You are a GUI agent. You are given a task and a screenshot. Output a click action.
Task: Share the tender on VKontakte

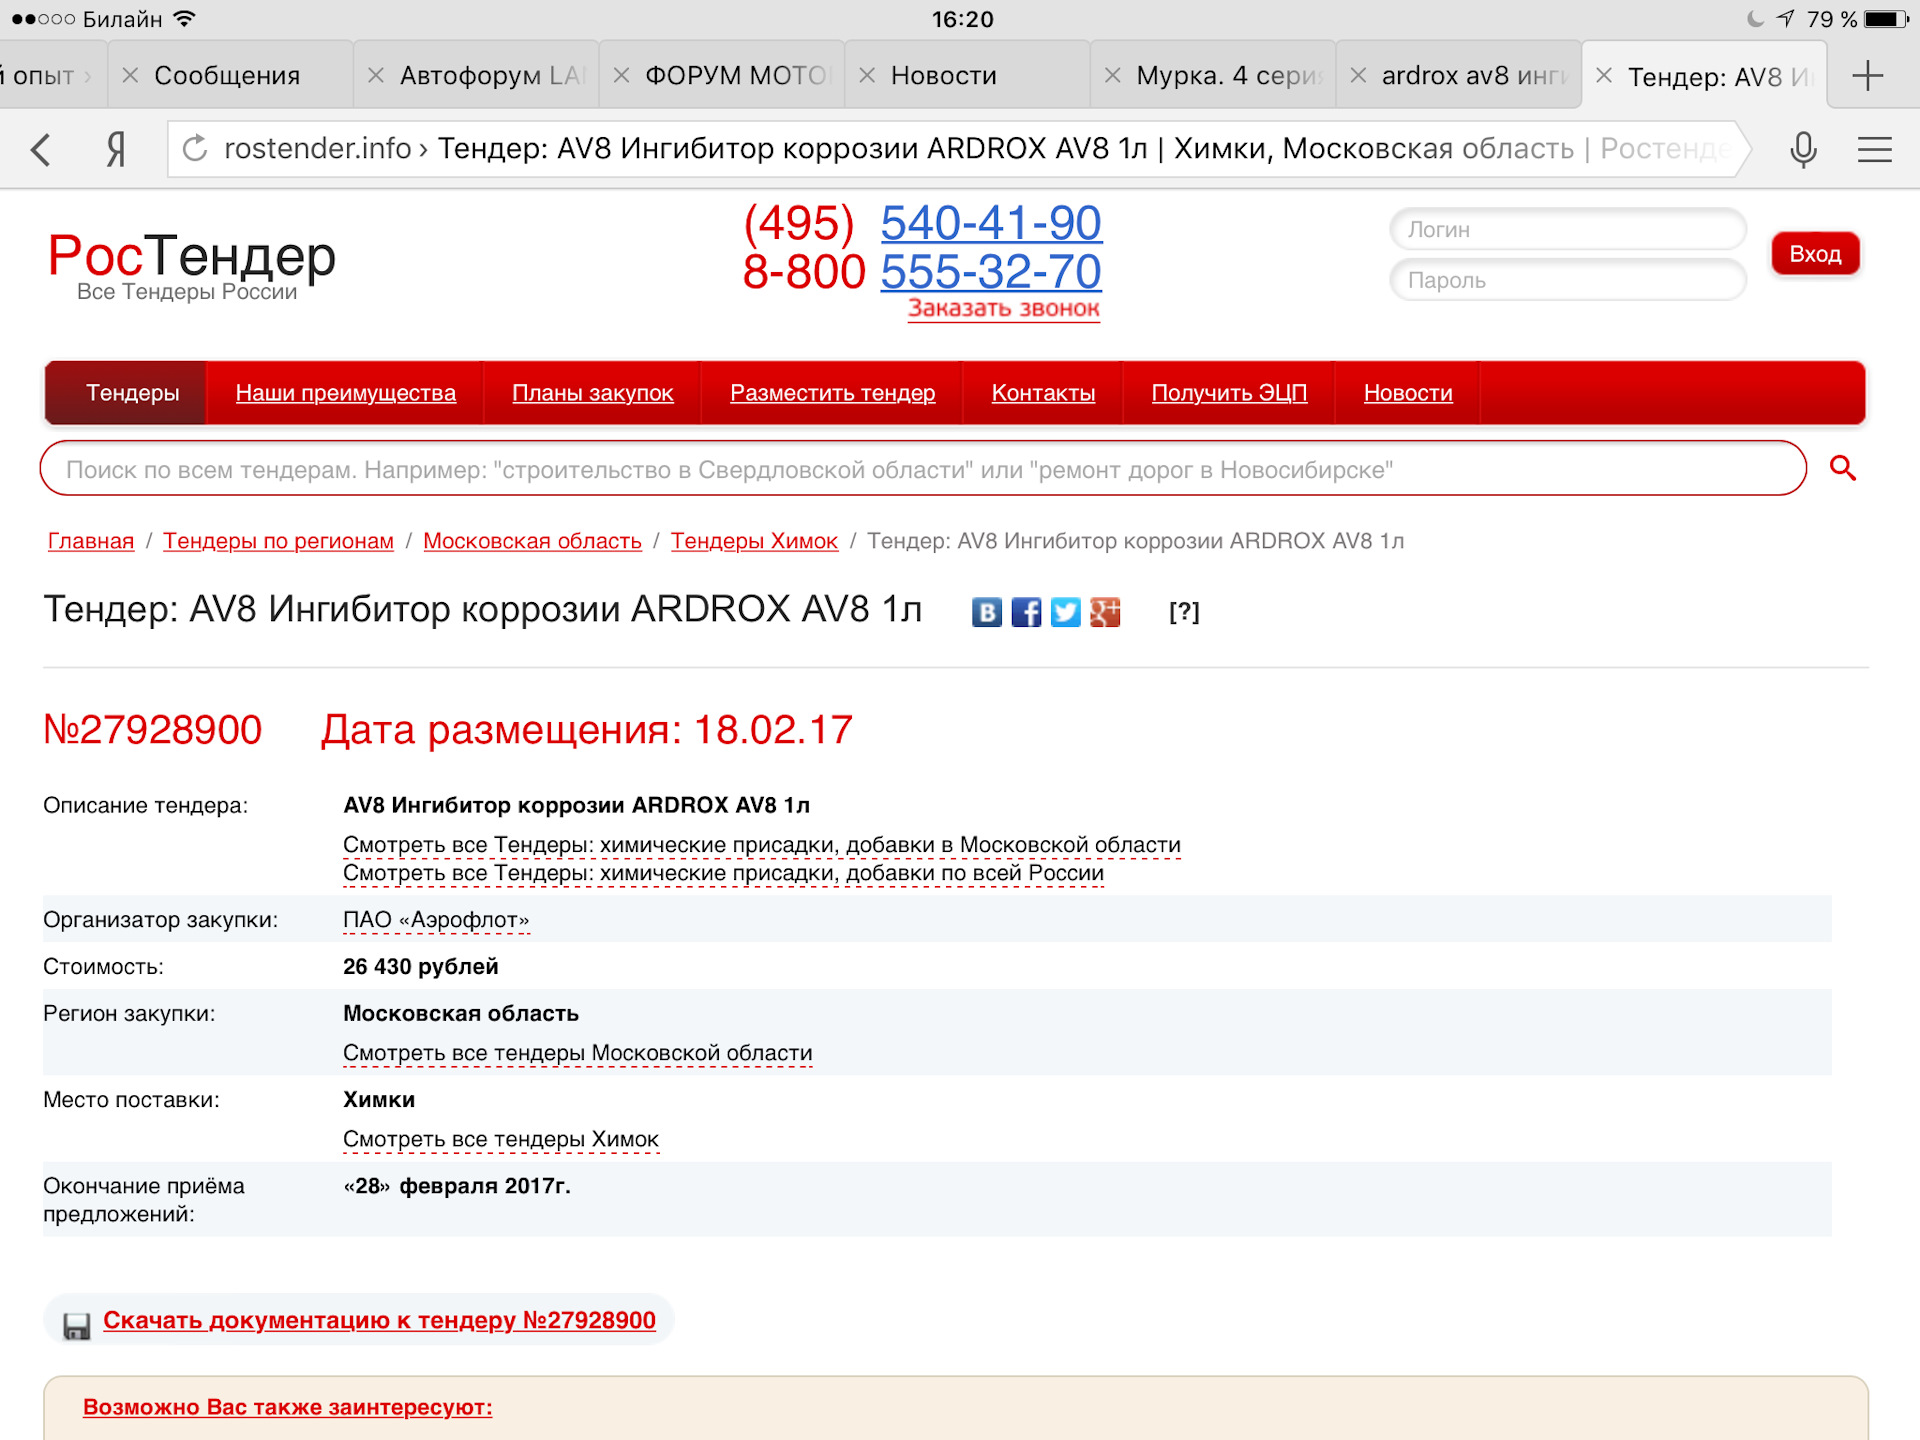pyautogui.click(x=986, y=612)
